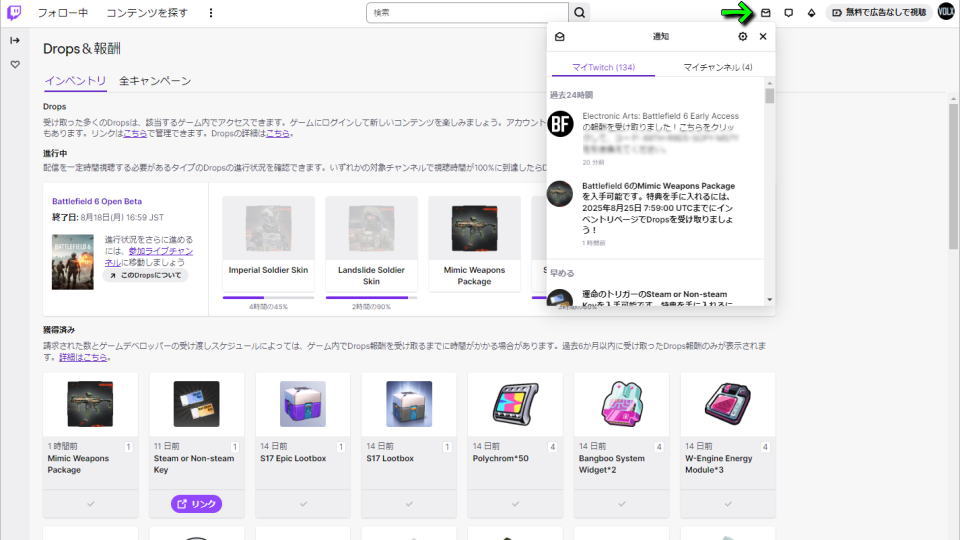The image size is (960, 540).
Task: Open the Mimic Weapons Package notification message
Action: (659, 208)
